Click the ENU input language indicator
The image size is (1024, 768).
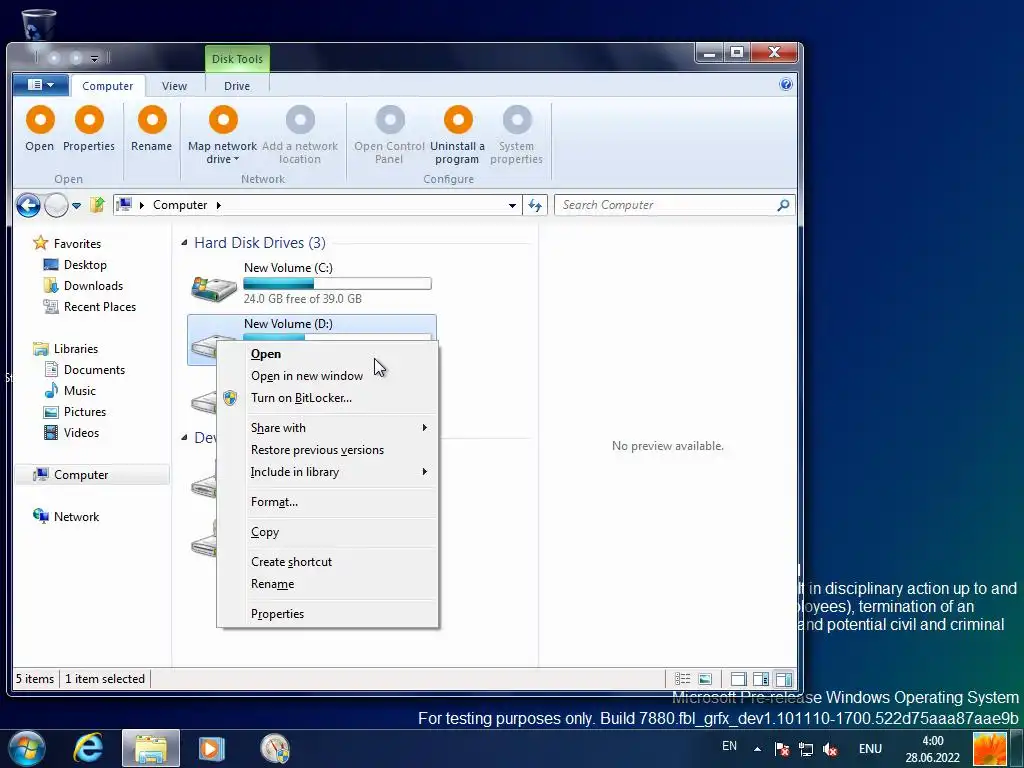click(x=870, y=749)
